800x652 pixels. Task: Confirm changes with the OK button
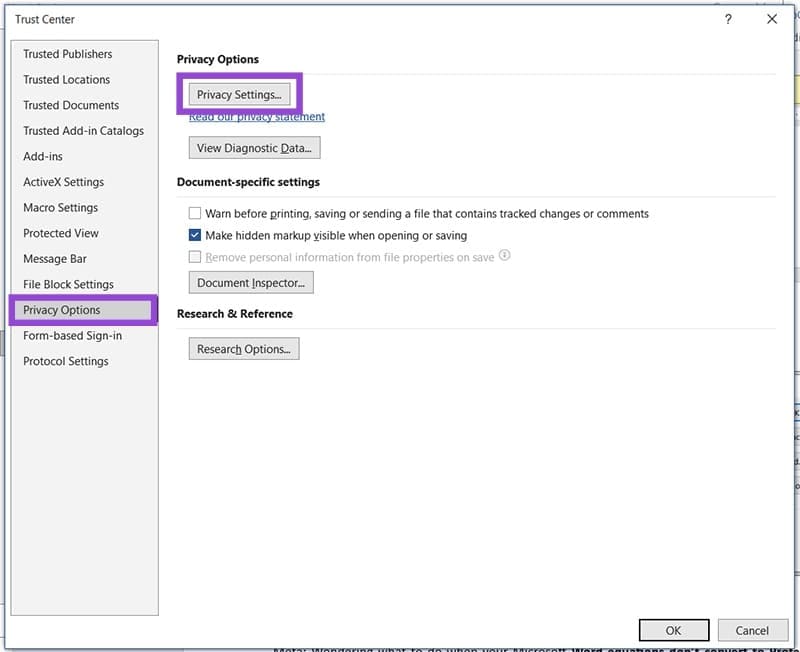(673, 630)
